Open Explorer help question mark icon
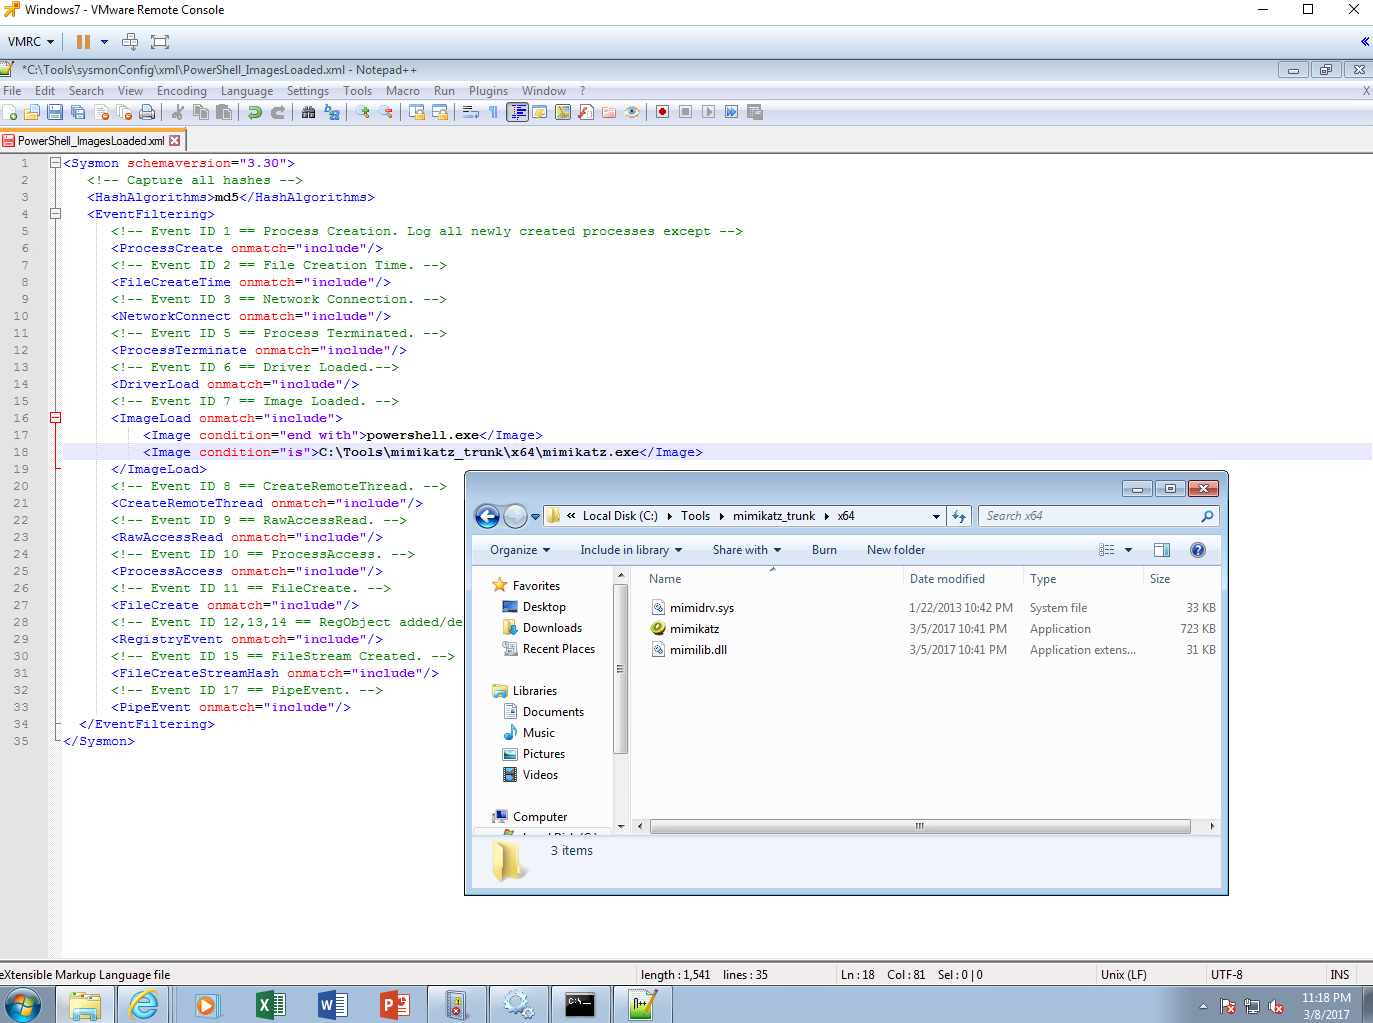The image size is (1373, 1023). [x=1197, y=550]
